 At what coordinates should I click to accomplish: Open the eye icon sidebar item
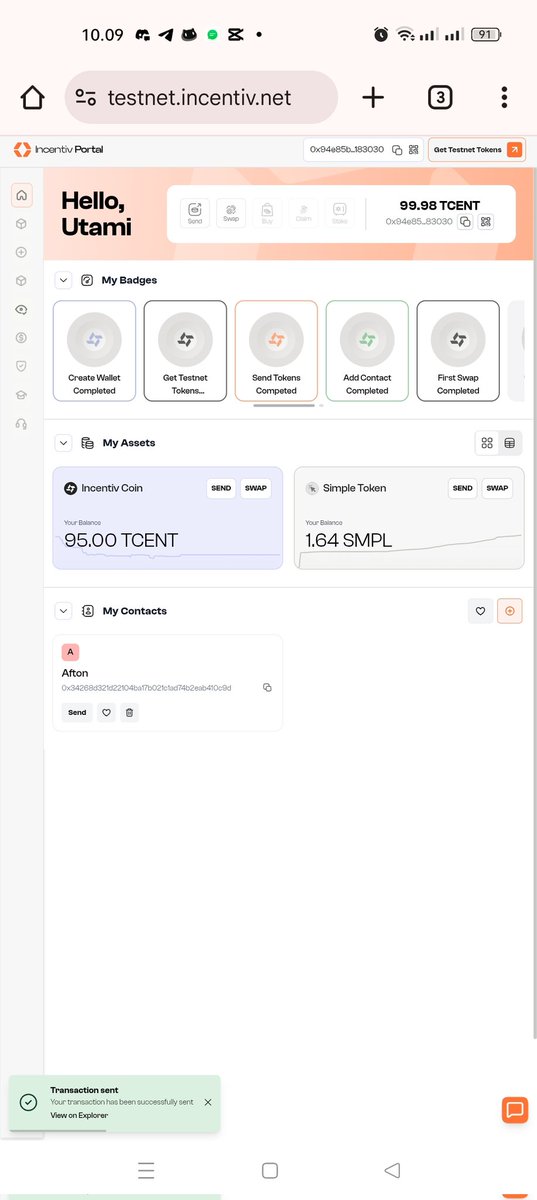point(22,310)
